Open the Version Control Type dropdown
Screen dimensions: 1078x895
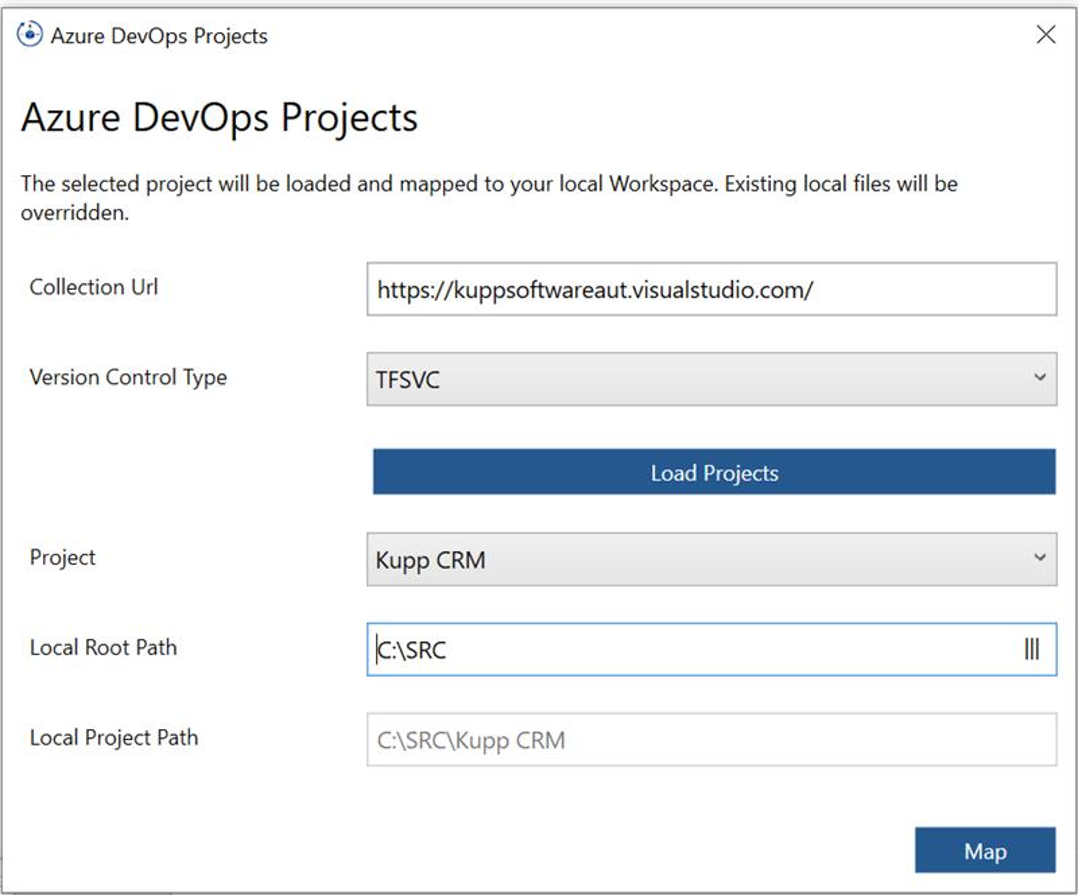(x=712, y=379)
